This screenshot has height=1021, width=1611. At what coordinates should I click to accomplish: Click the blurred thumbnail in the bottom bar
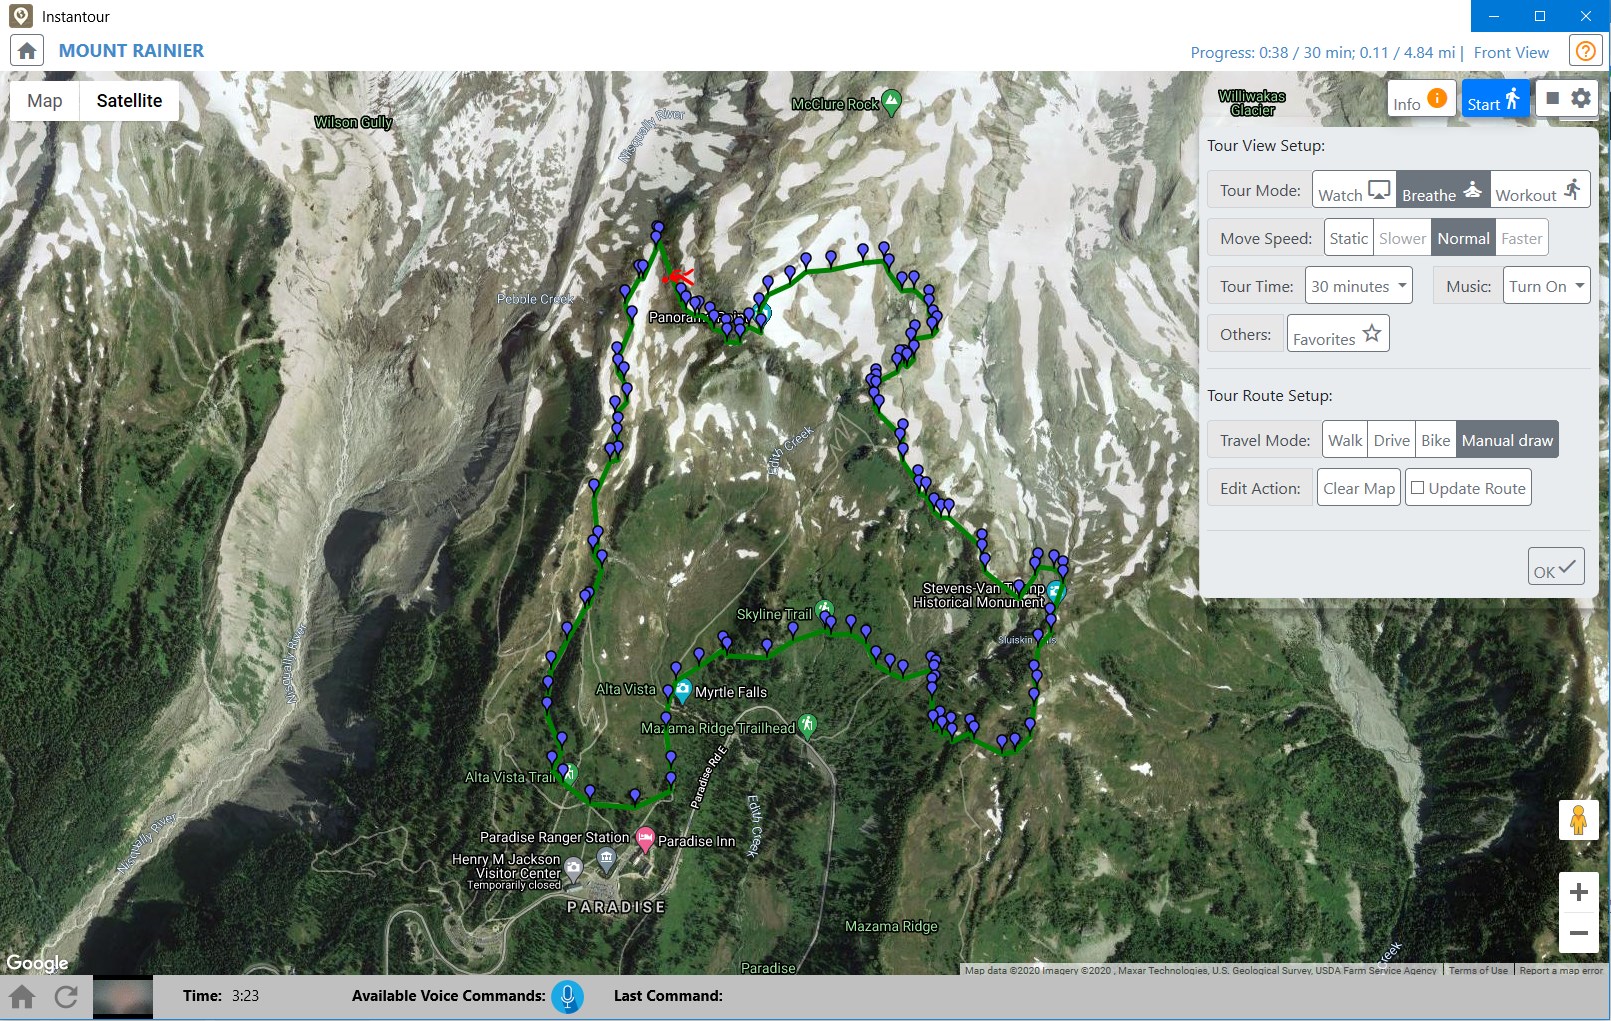[x=123, y=997]
